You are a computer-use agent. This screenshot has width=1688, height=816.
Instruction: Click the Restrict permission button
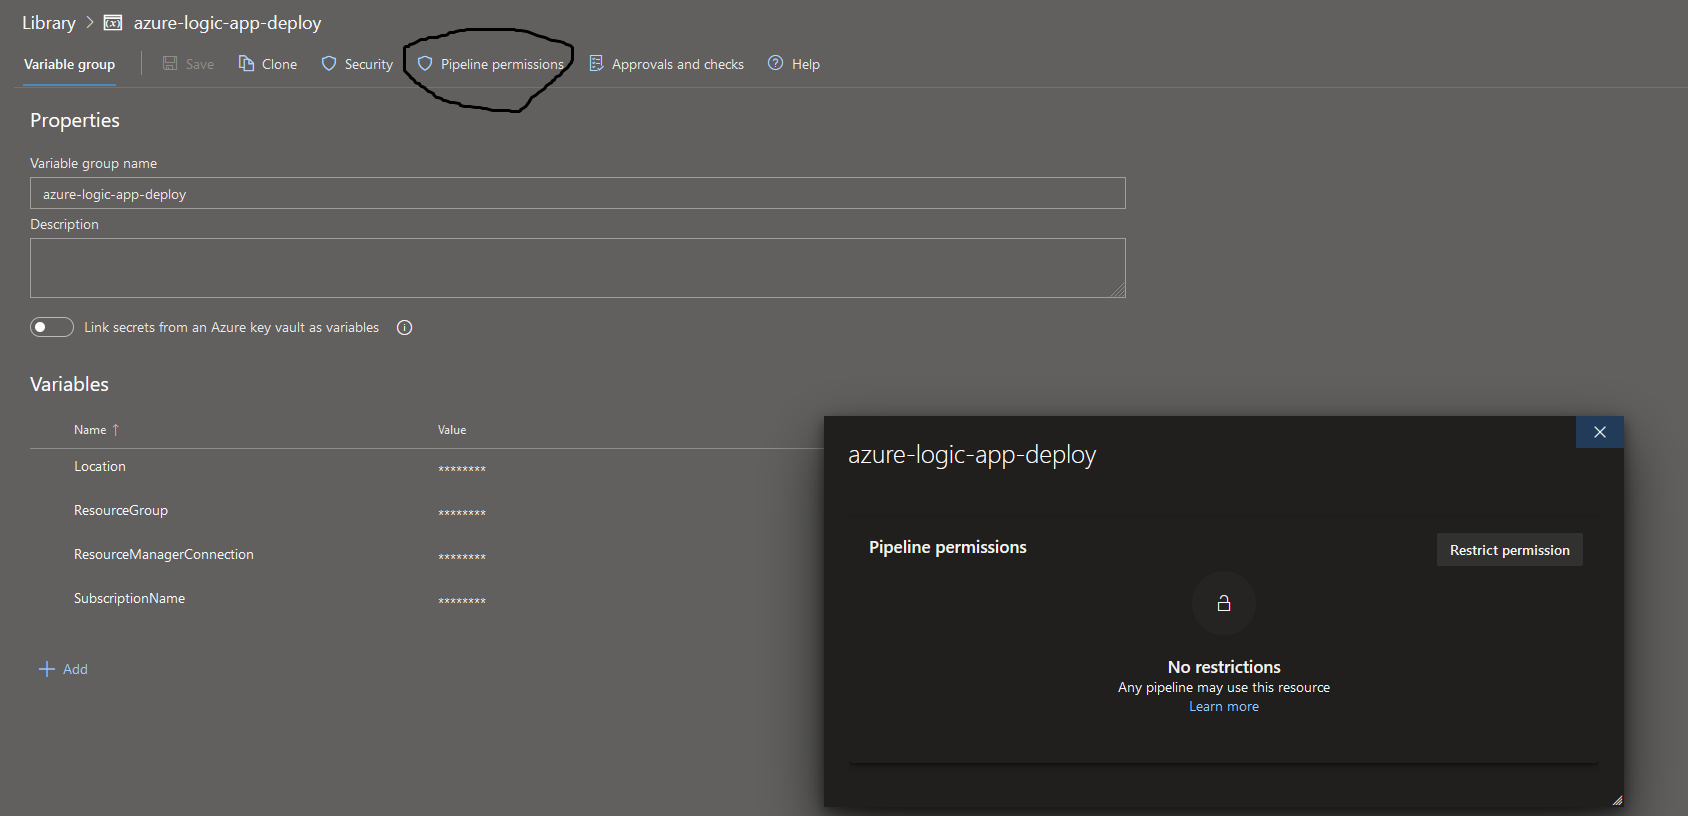(1509, 550)
